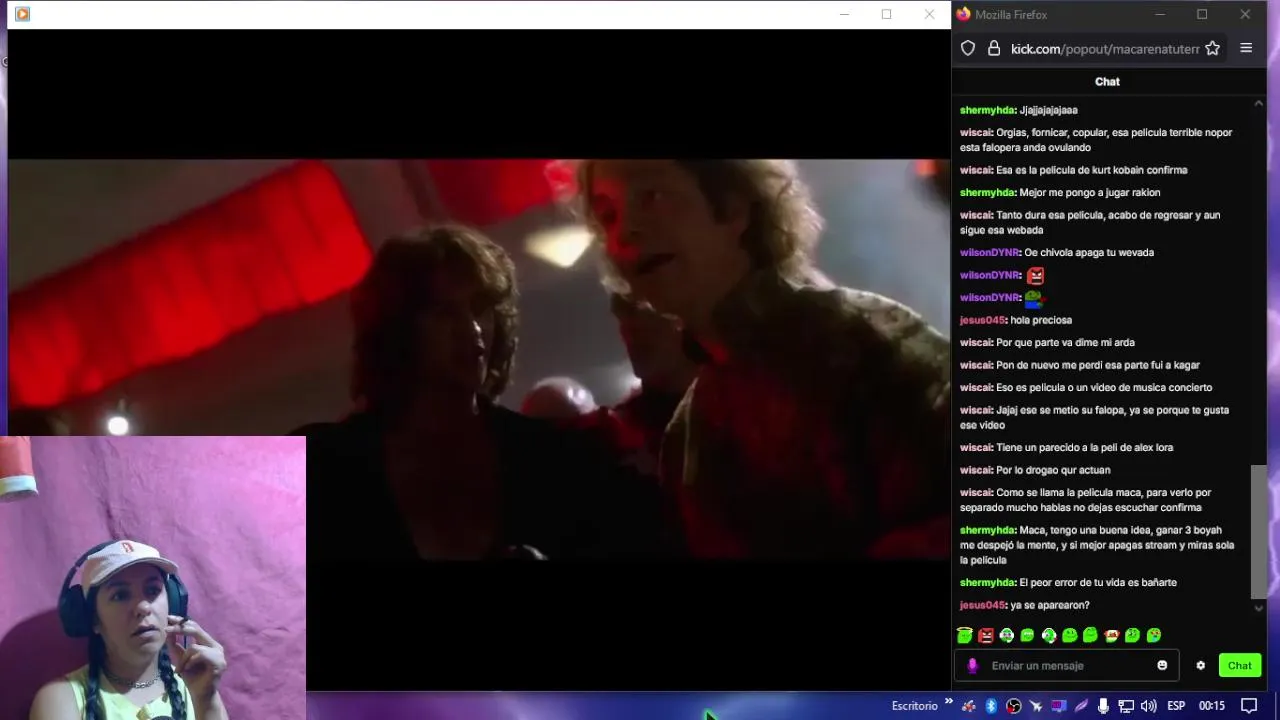
Task: Click the site security padlock icon
Action: [993, 48]
